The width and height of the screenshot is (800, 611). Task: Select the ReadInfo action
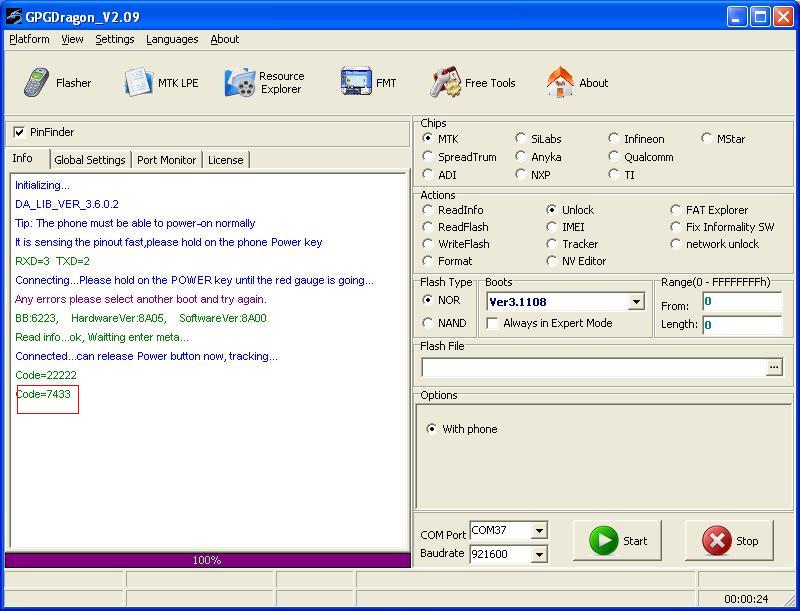pyautogui.click(x=428, y=210)
